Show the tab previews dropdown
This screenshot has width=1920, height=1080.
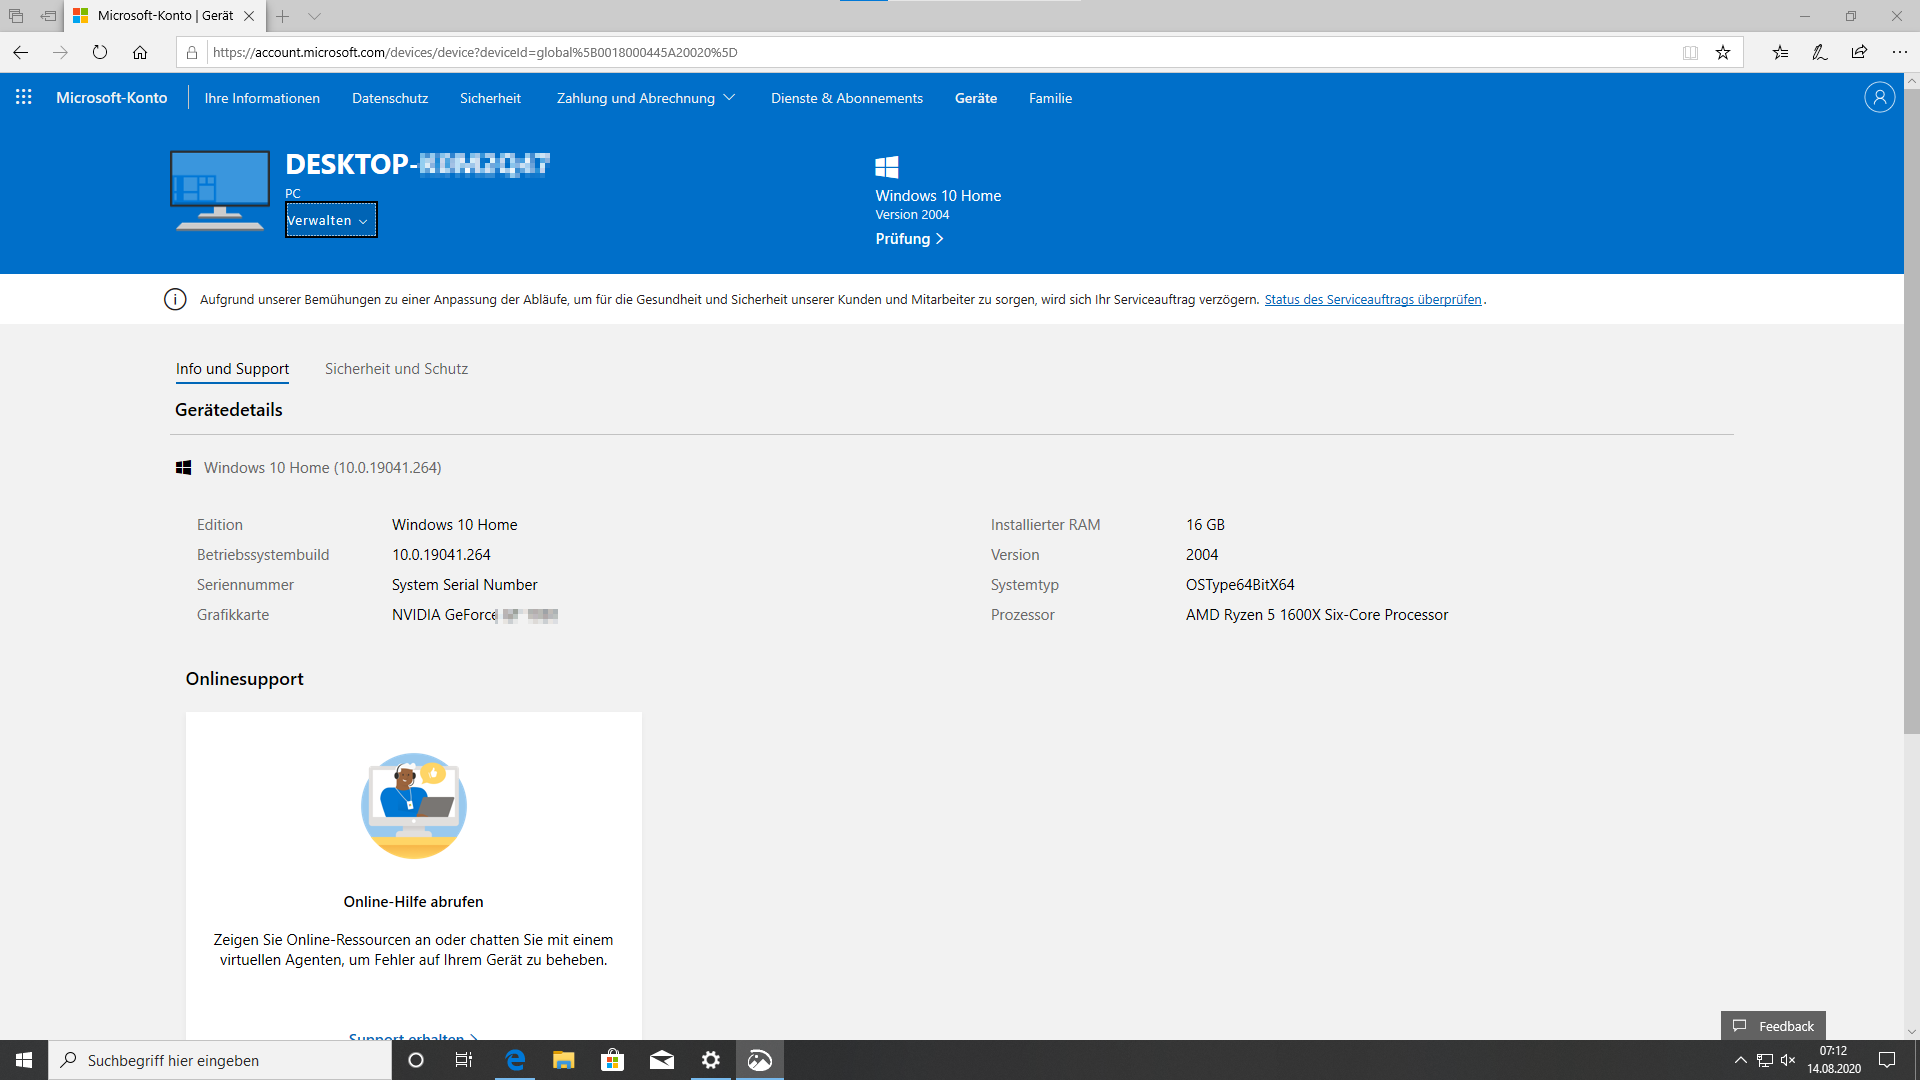[314, 16]
